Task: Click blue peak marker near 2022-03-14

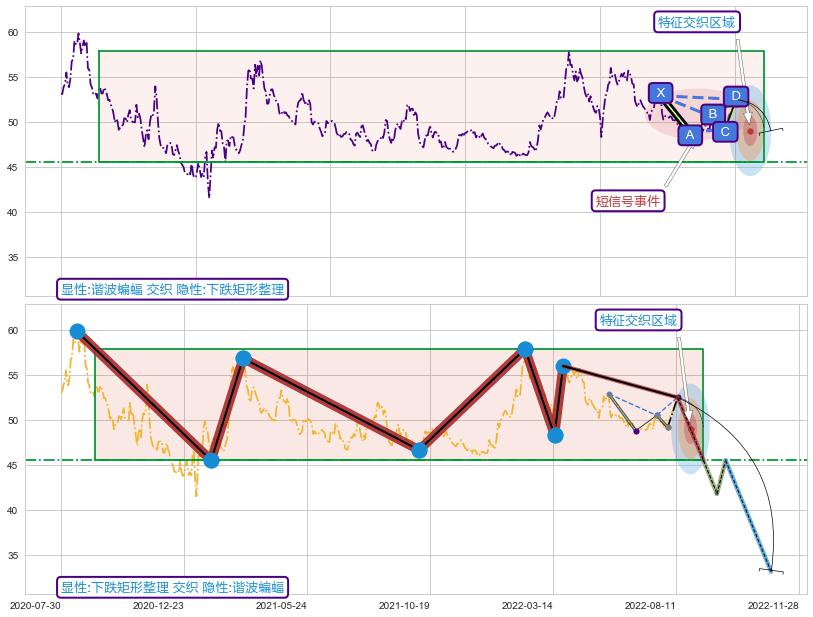Action: point(525,349)
